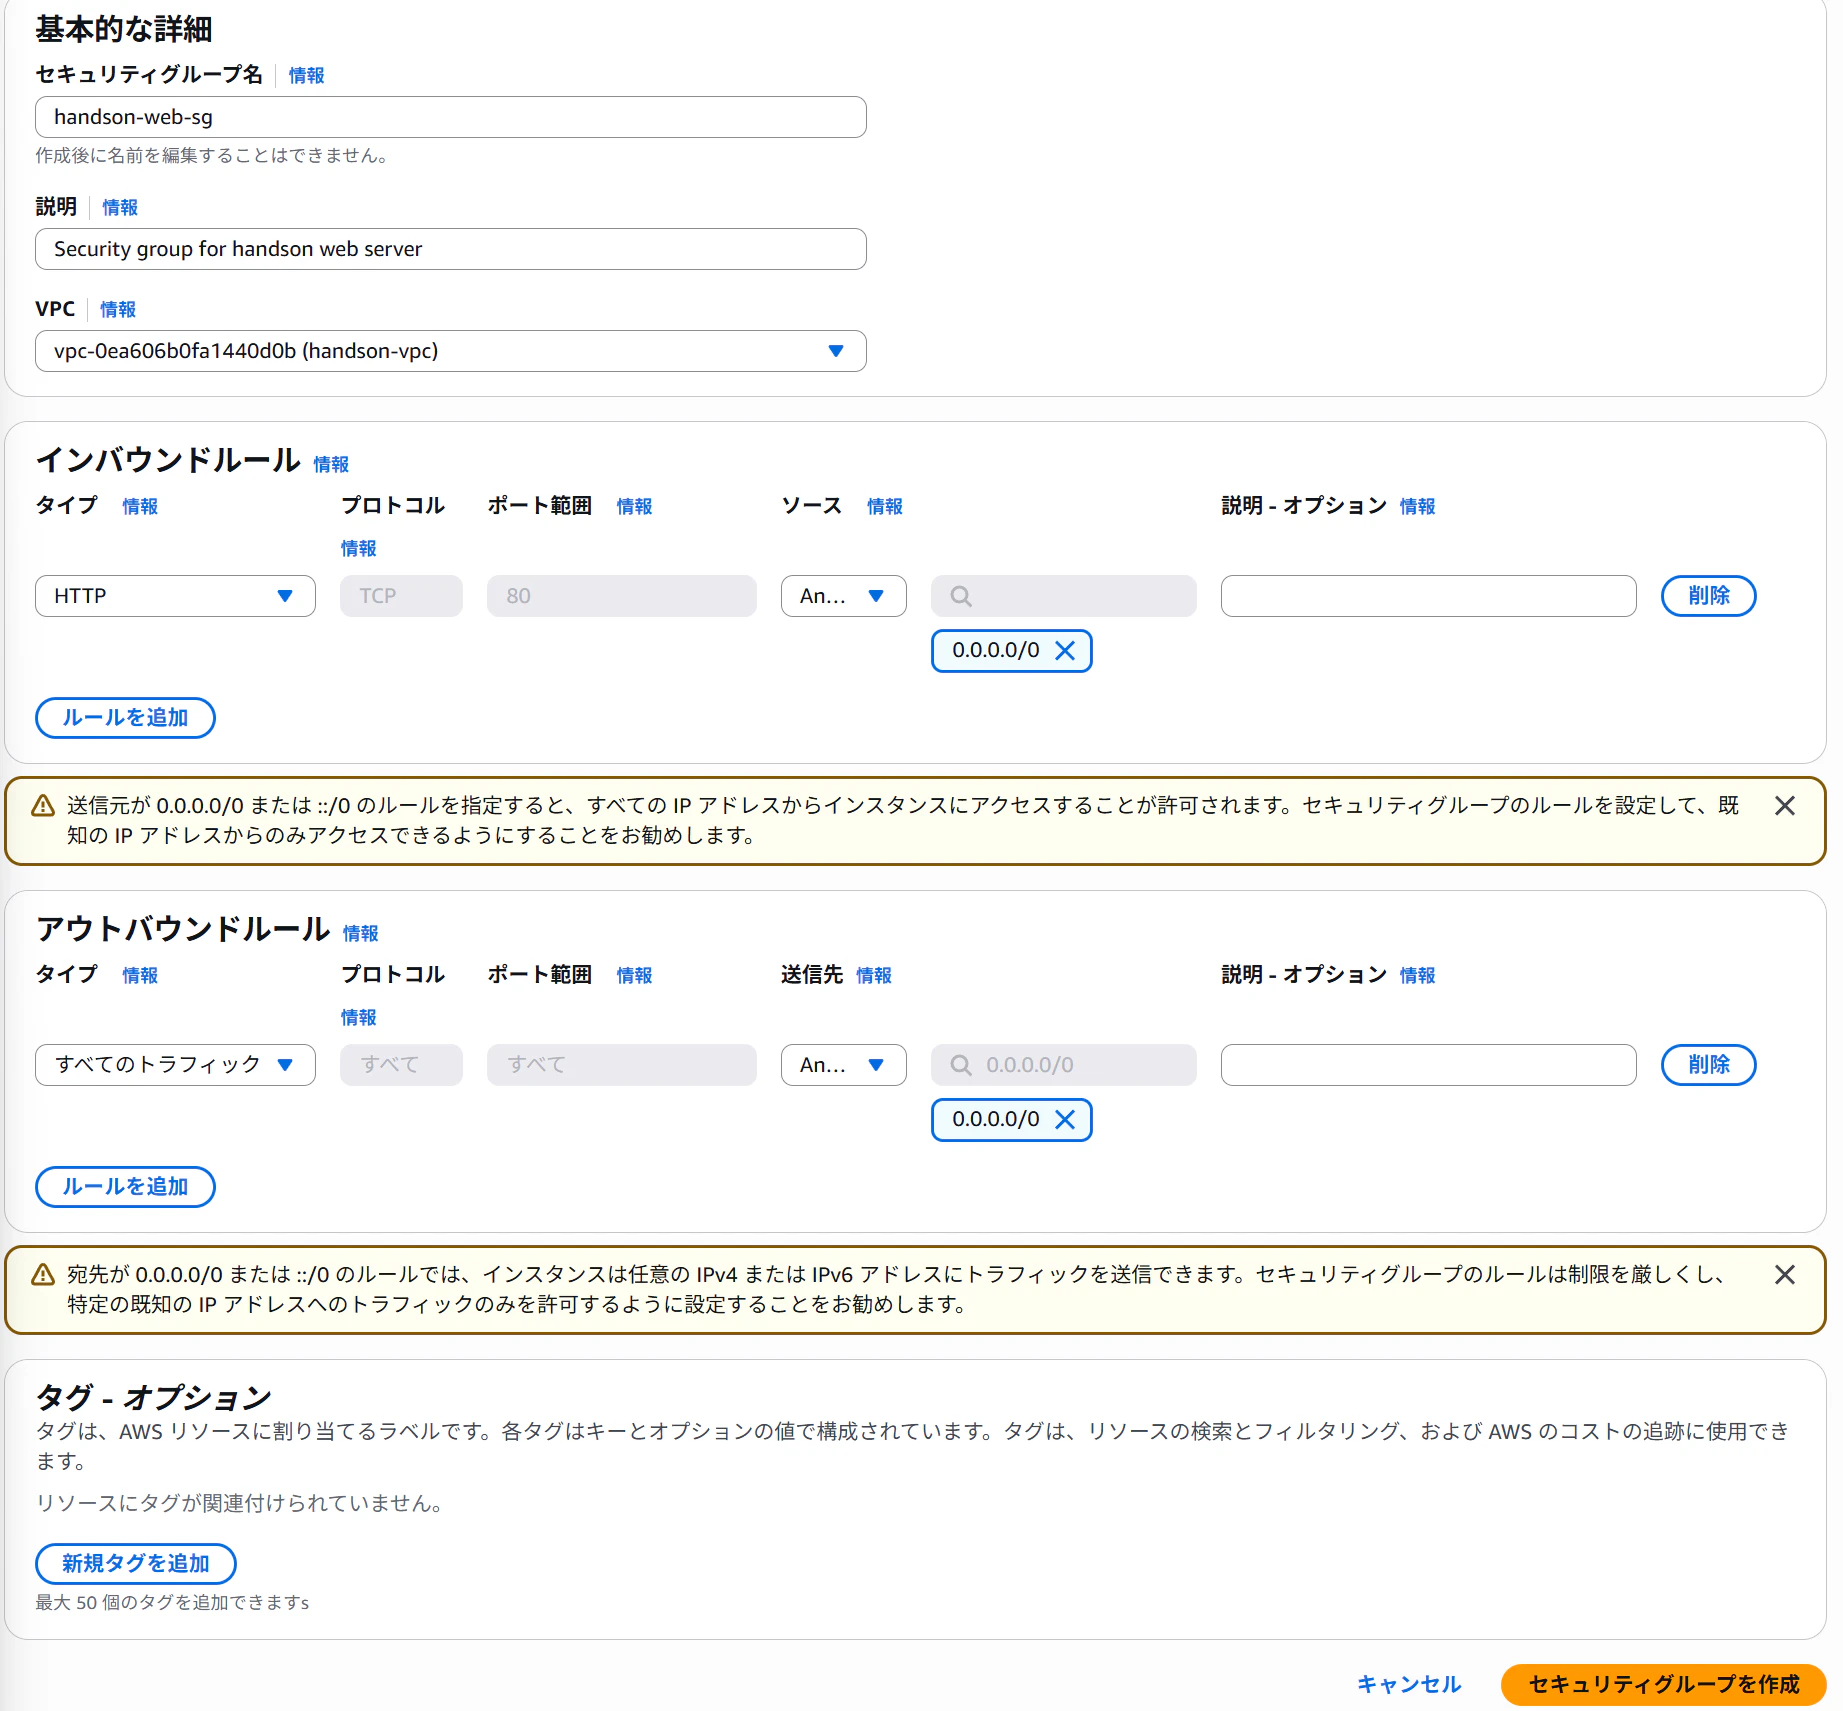
Task: Add an outbound rule with ルールを追加
Action: coord(125,1187)
